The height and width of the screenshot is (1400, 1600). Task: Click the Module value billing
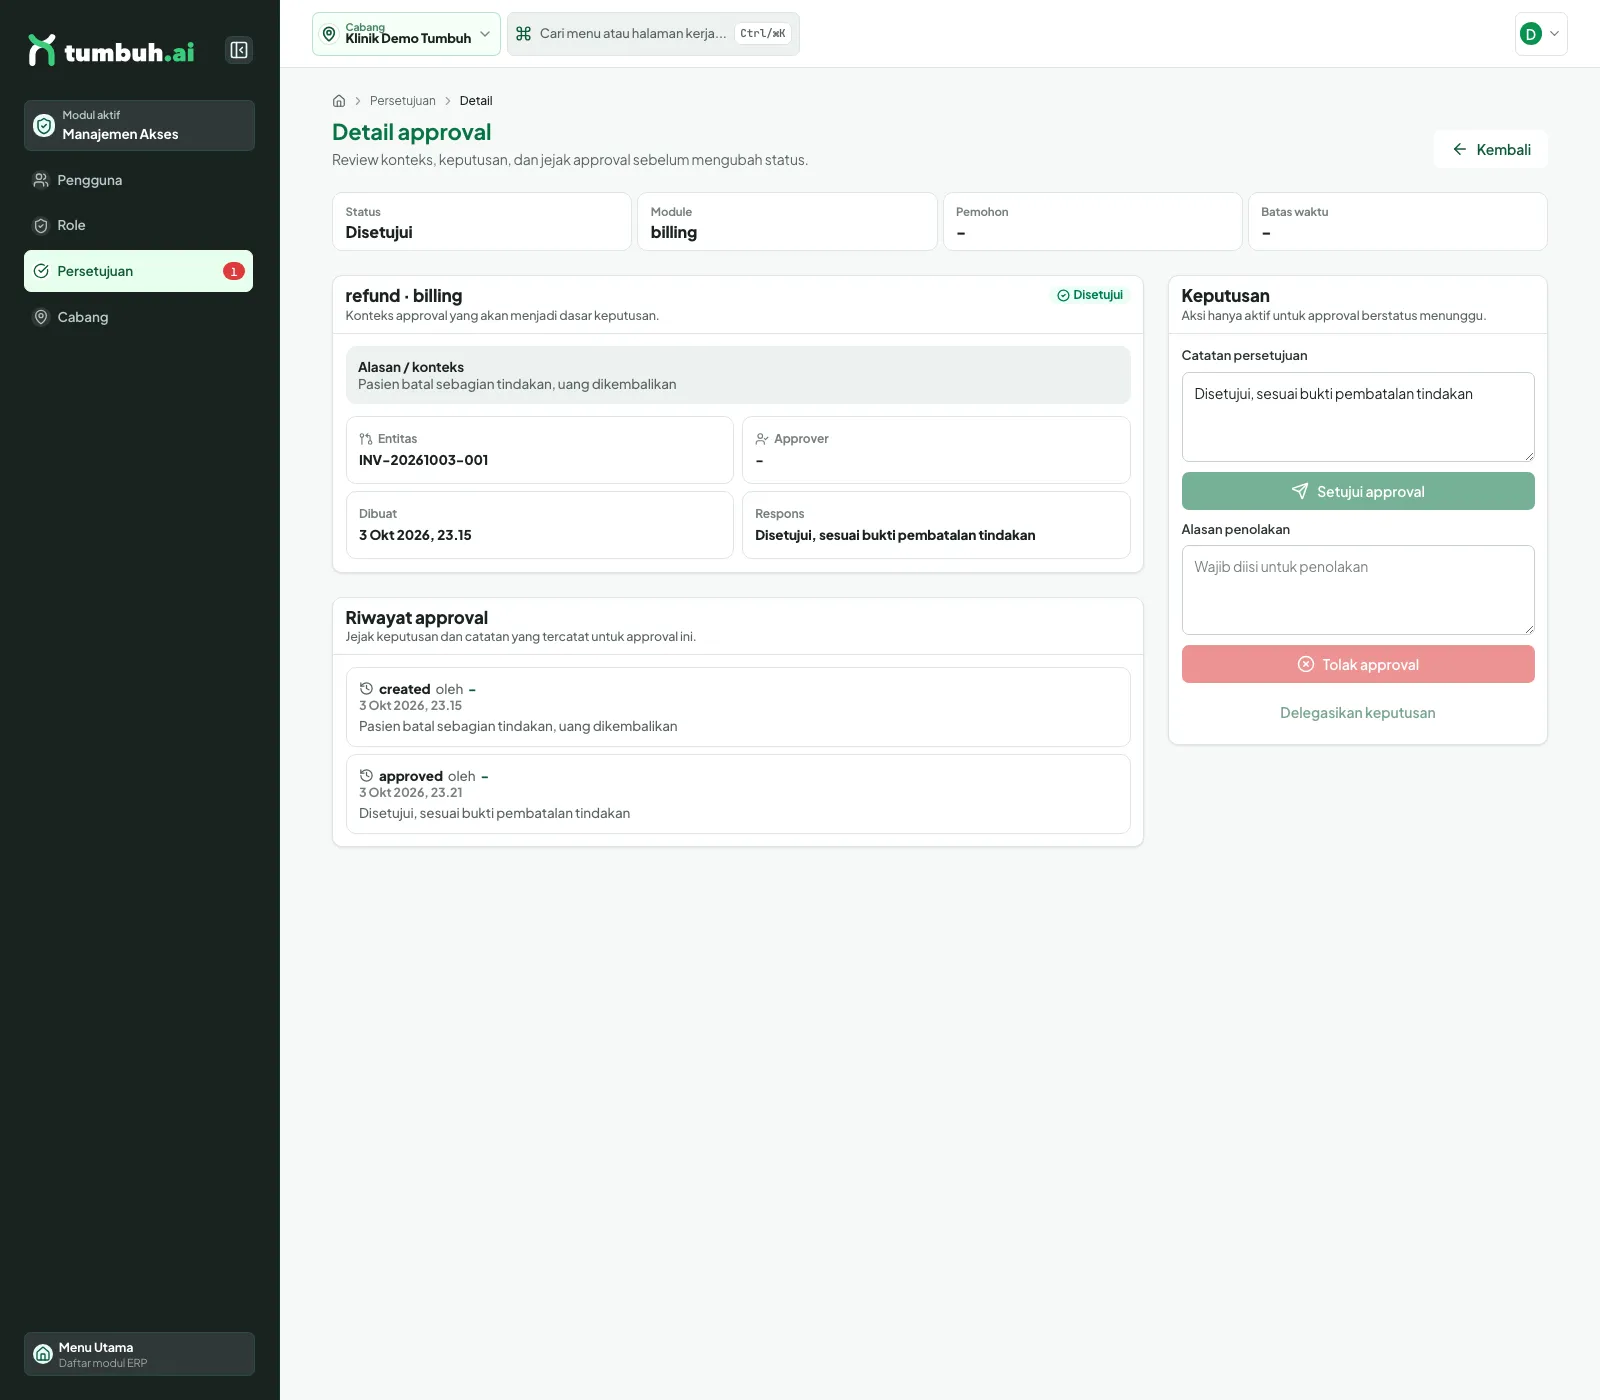674,232
